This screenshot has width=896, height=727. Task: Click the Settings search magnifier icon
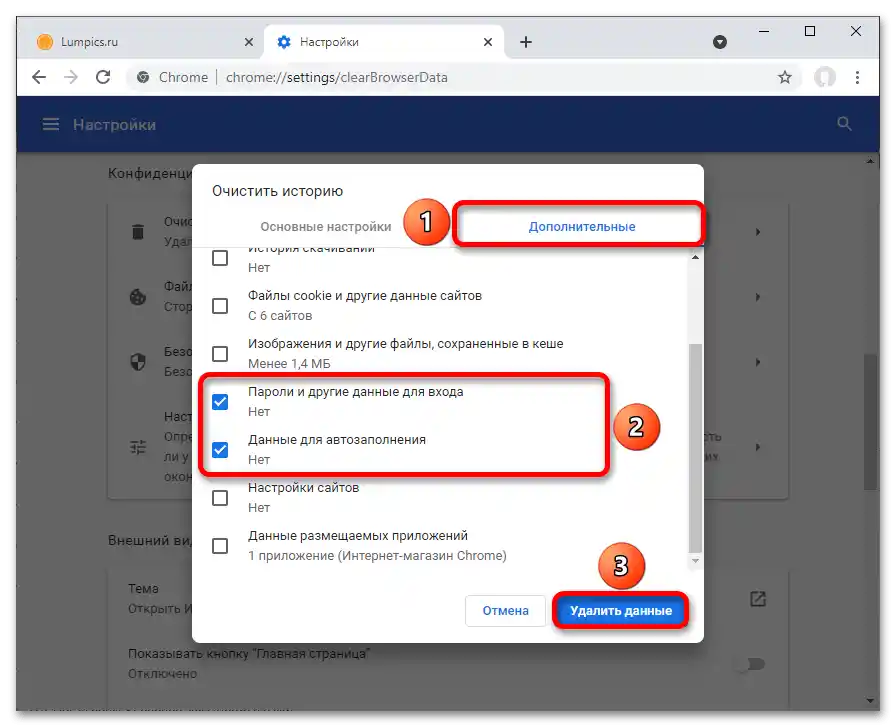click(x=844, y=123)
